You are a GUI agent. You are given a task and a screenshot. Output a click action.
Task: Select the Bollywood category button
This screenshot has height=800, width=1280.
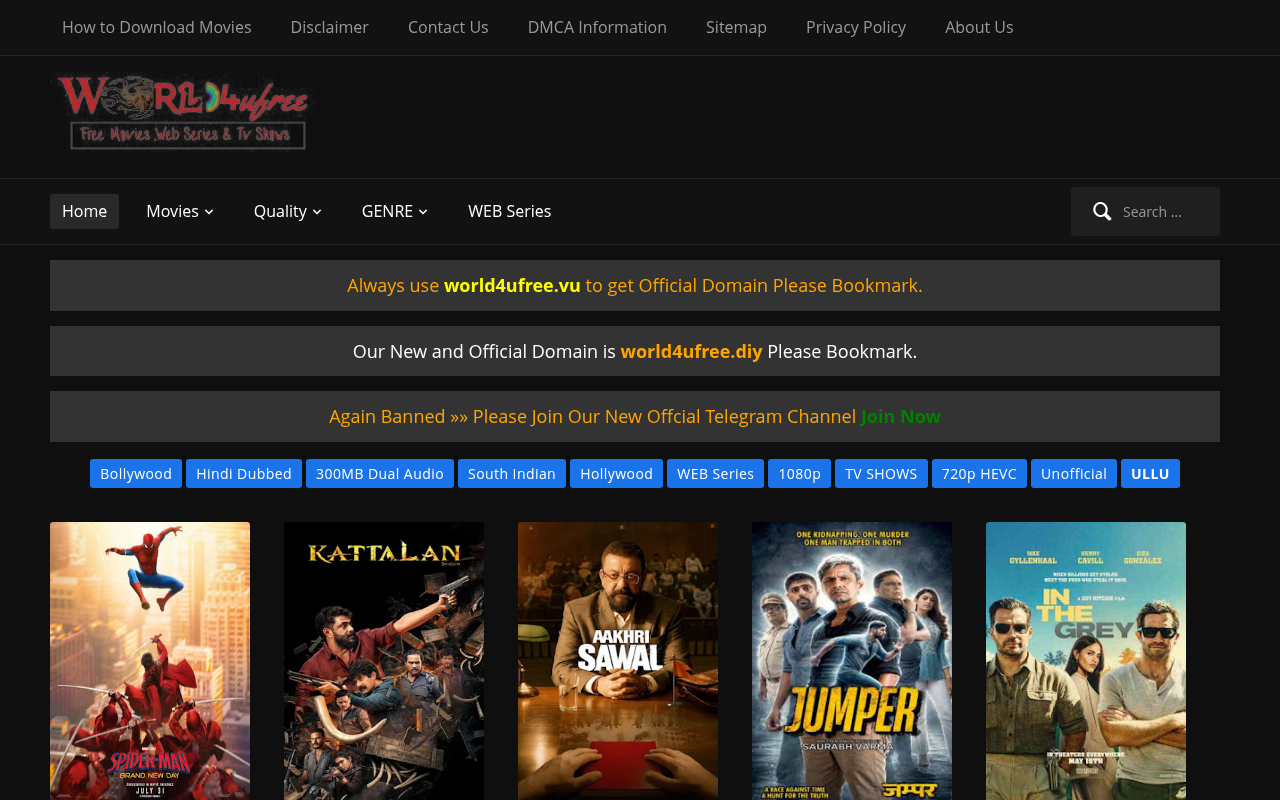(136, 473)
